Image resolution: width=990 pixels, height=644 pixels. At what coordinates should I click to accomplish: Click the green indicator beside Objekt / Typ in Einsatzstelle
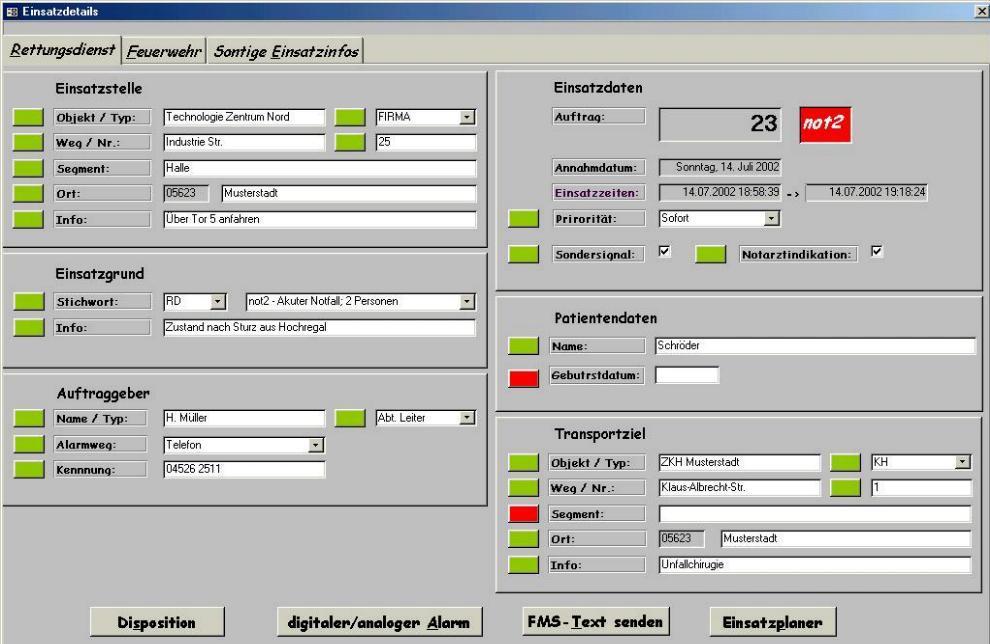tap(29, 118)
